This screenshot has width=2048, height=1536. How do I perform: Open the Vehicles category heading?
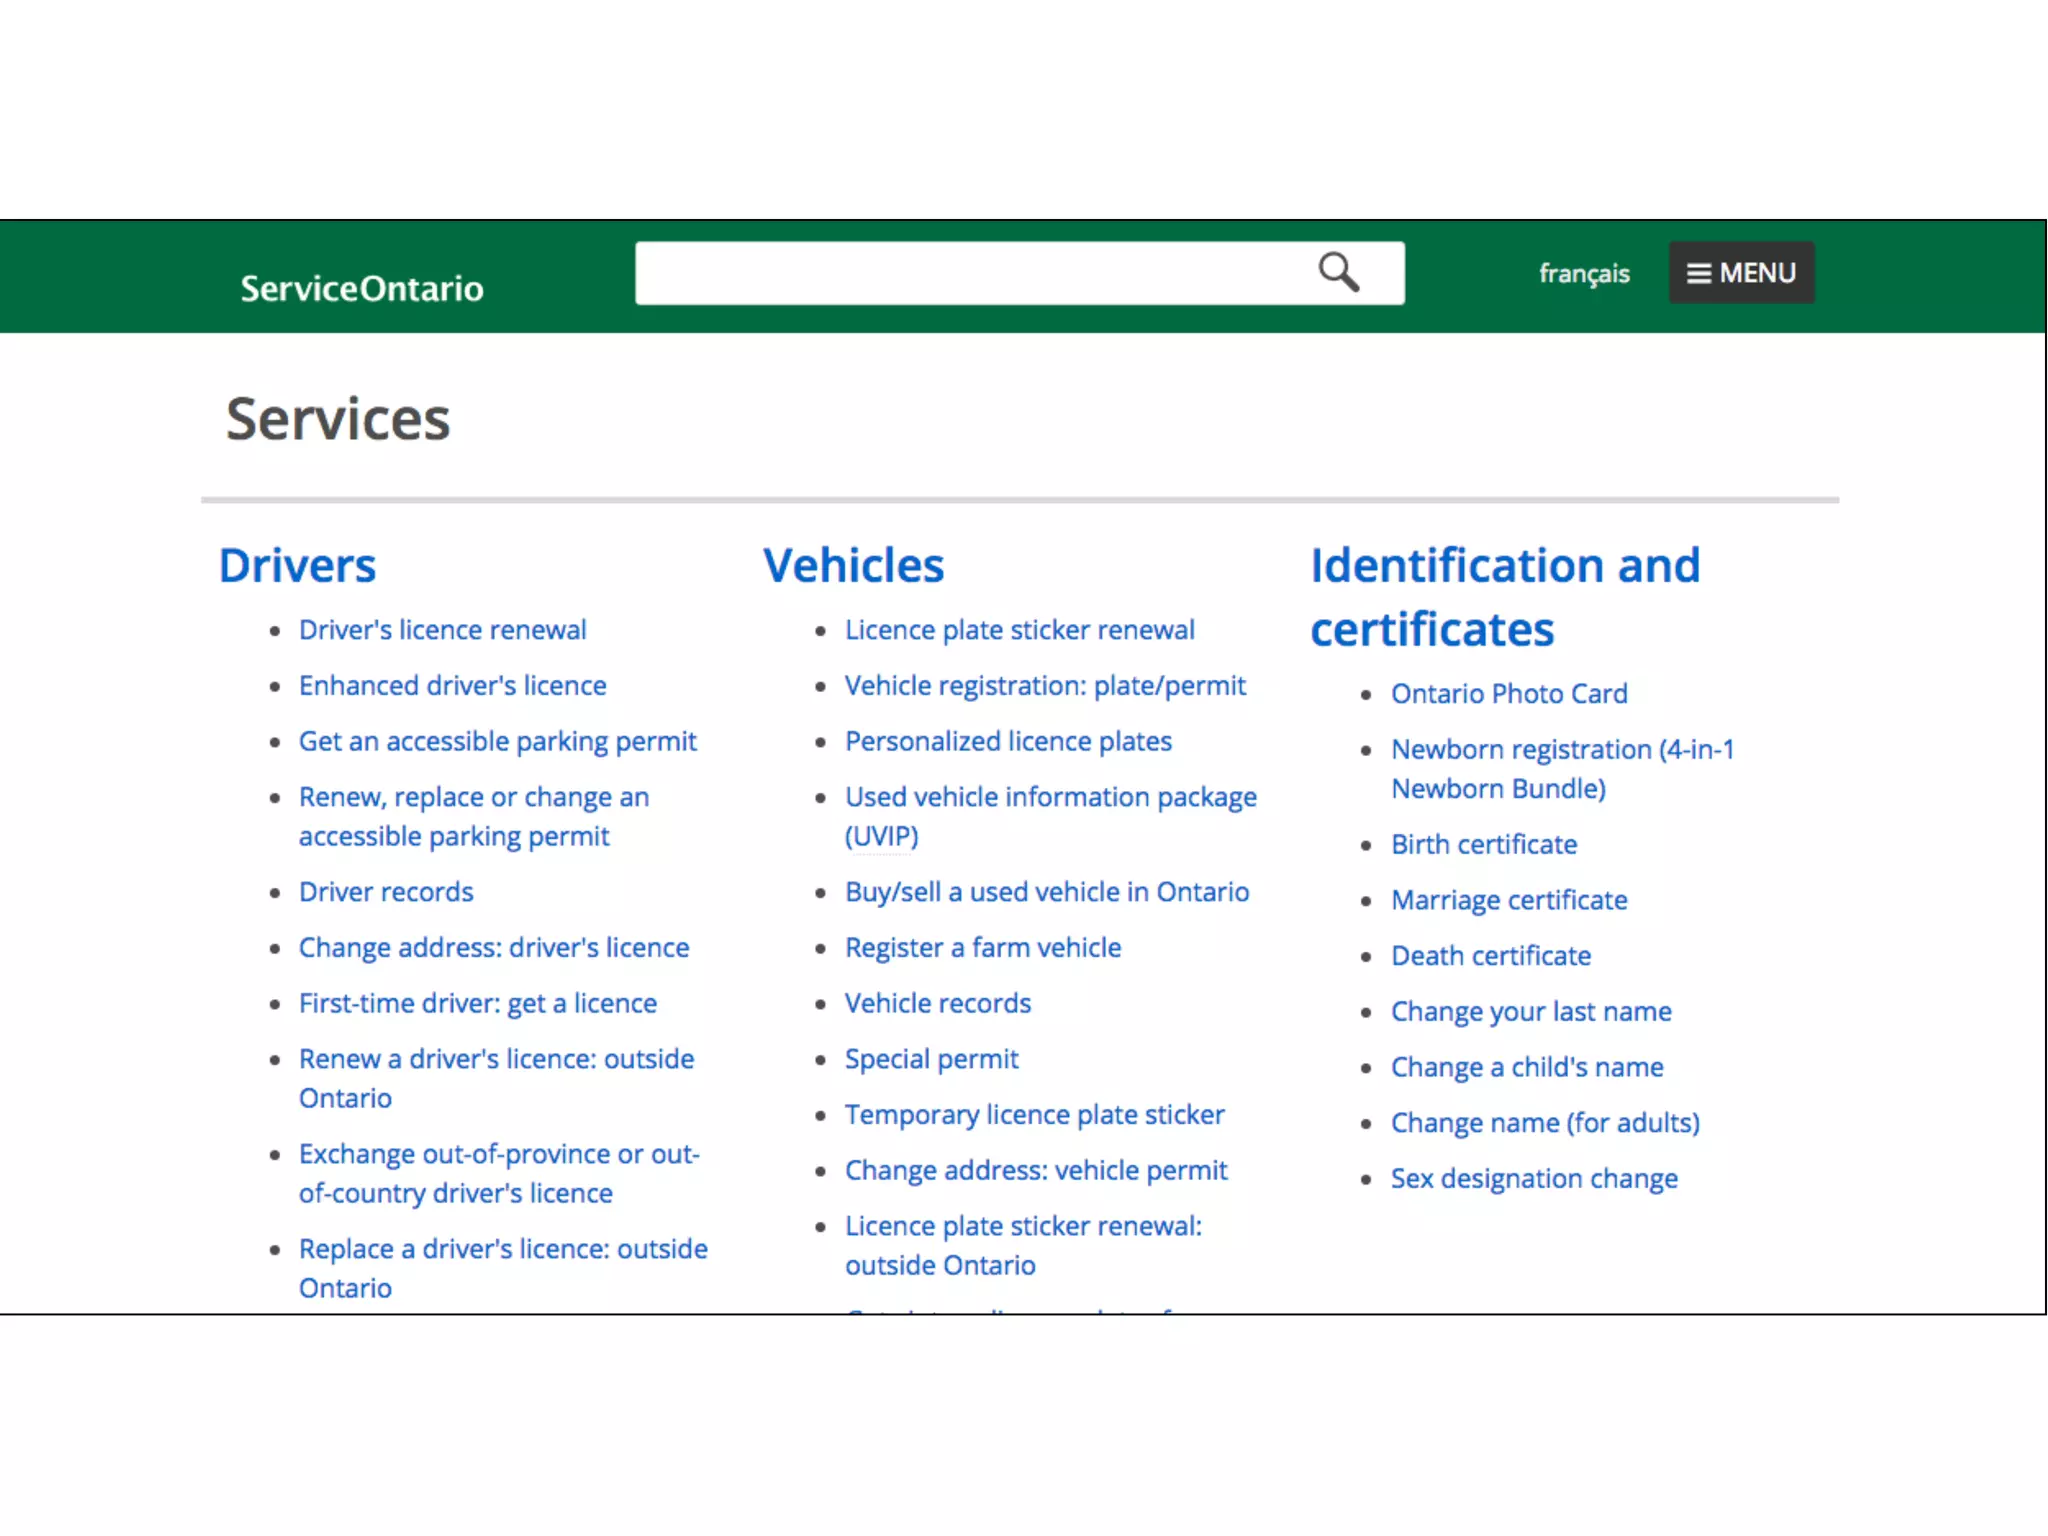coord(853,565)
